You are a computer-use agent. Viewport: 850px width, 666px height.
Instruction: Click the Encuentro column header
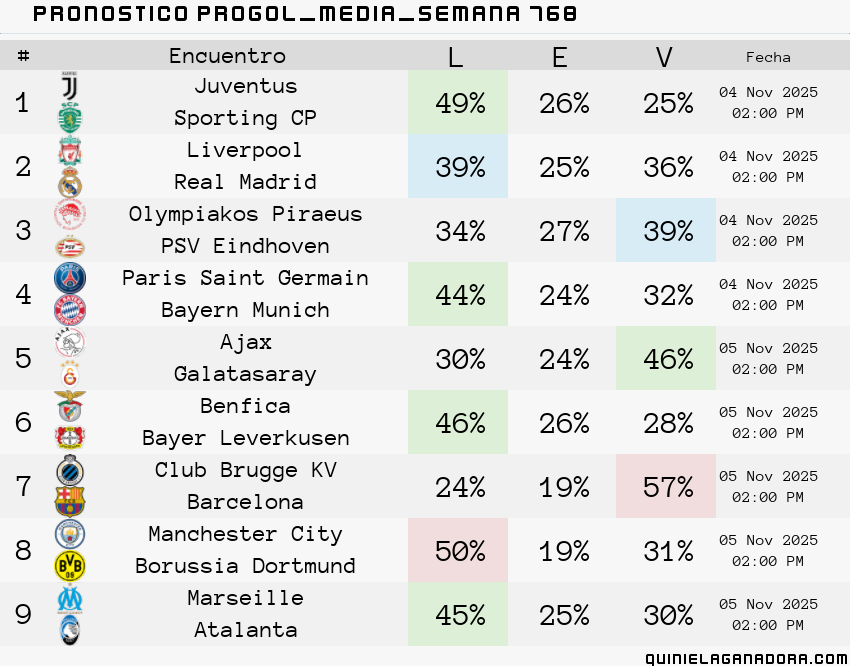tap(227, 56)
